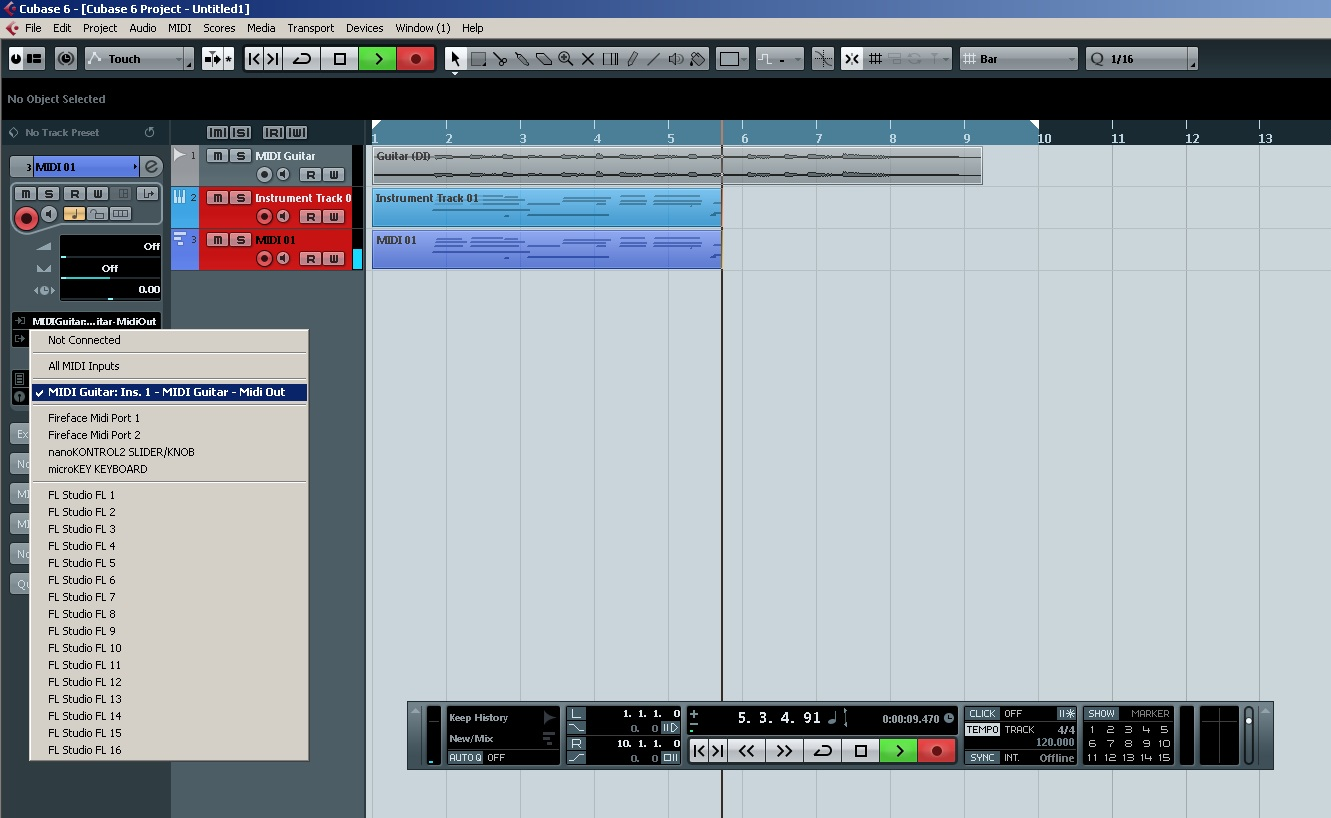
Task: Go to previous marker in top toolbar
Action: tap(254, 59)
